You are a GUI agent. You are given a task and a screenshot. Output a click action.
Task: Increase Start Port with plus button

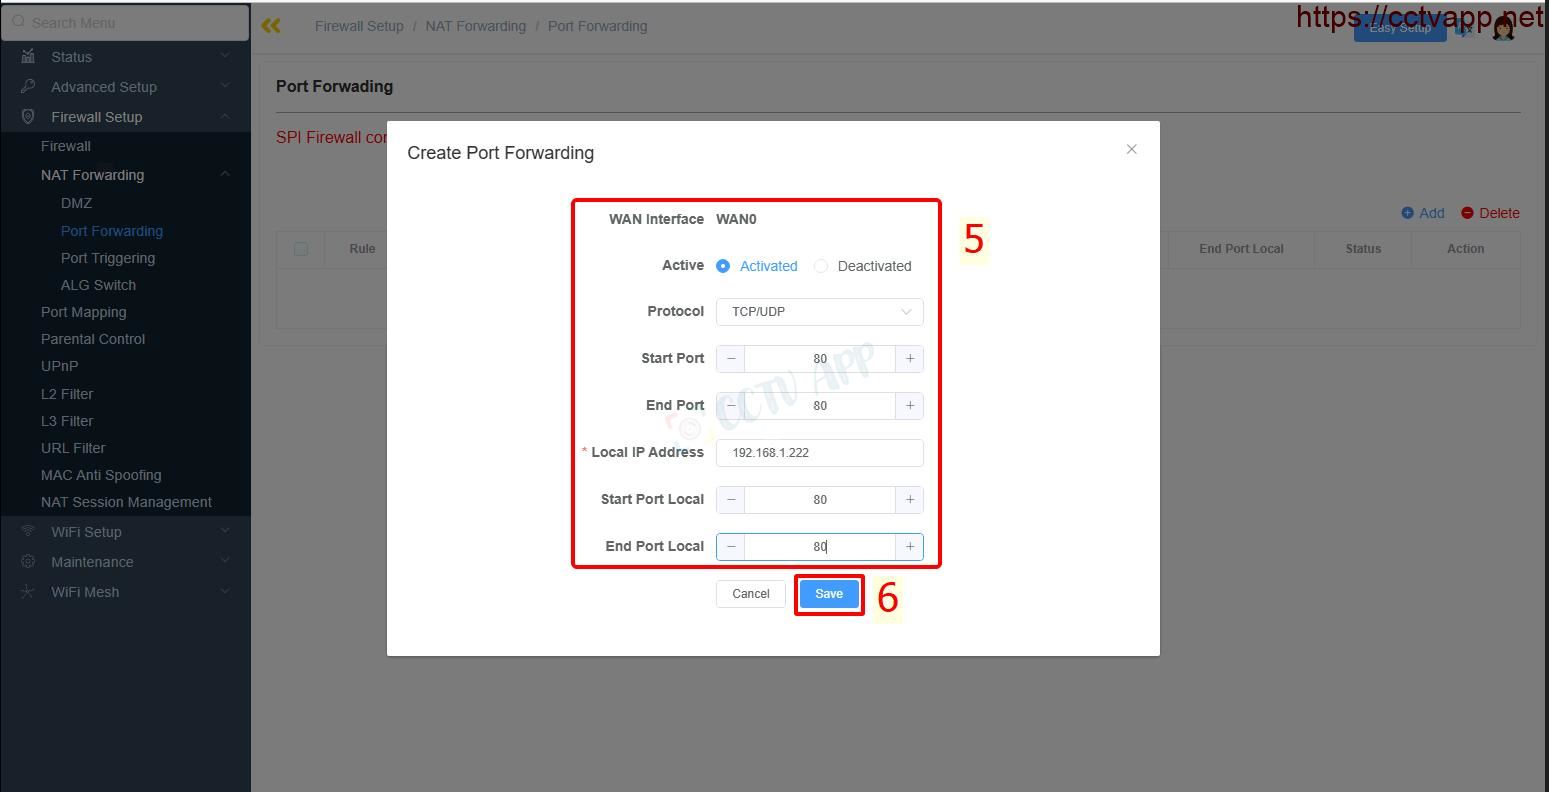pyautogui.click(x=909, y=359)
